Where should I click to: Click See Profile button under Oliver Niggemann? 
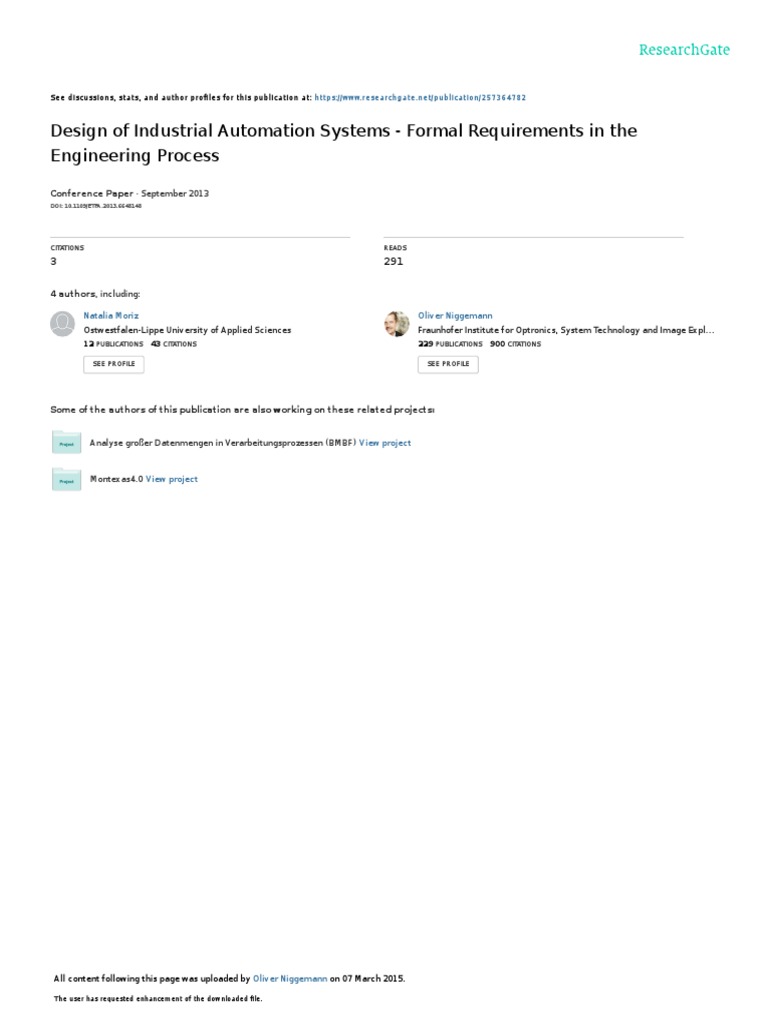[448, 364]
